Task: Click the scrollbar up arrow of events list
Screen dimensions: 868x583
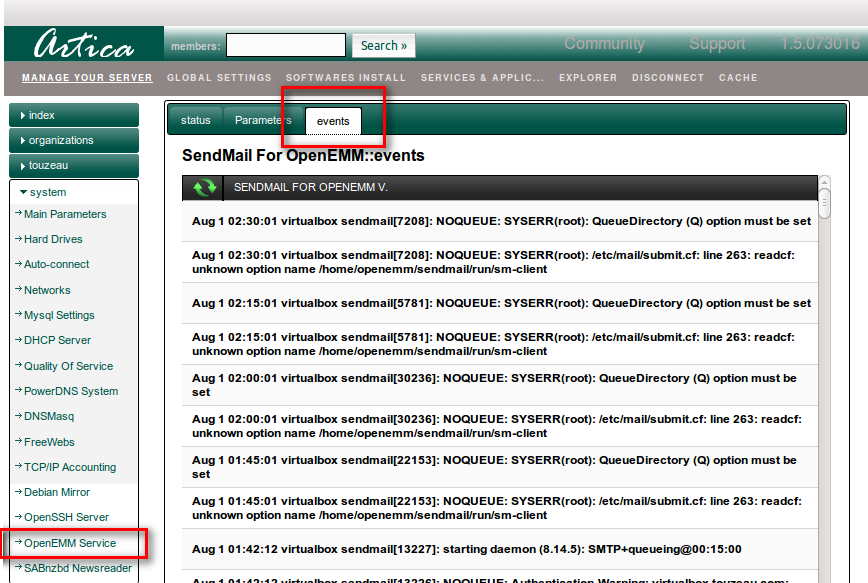Action: (x=824, y=182)
